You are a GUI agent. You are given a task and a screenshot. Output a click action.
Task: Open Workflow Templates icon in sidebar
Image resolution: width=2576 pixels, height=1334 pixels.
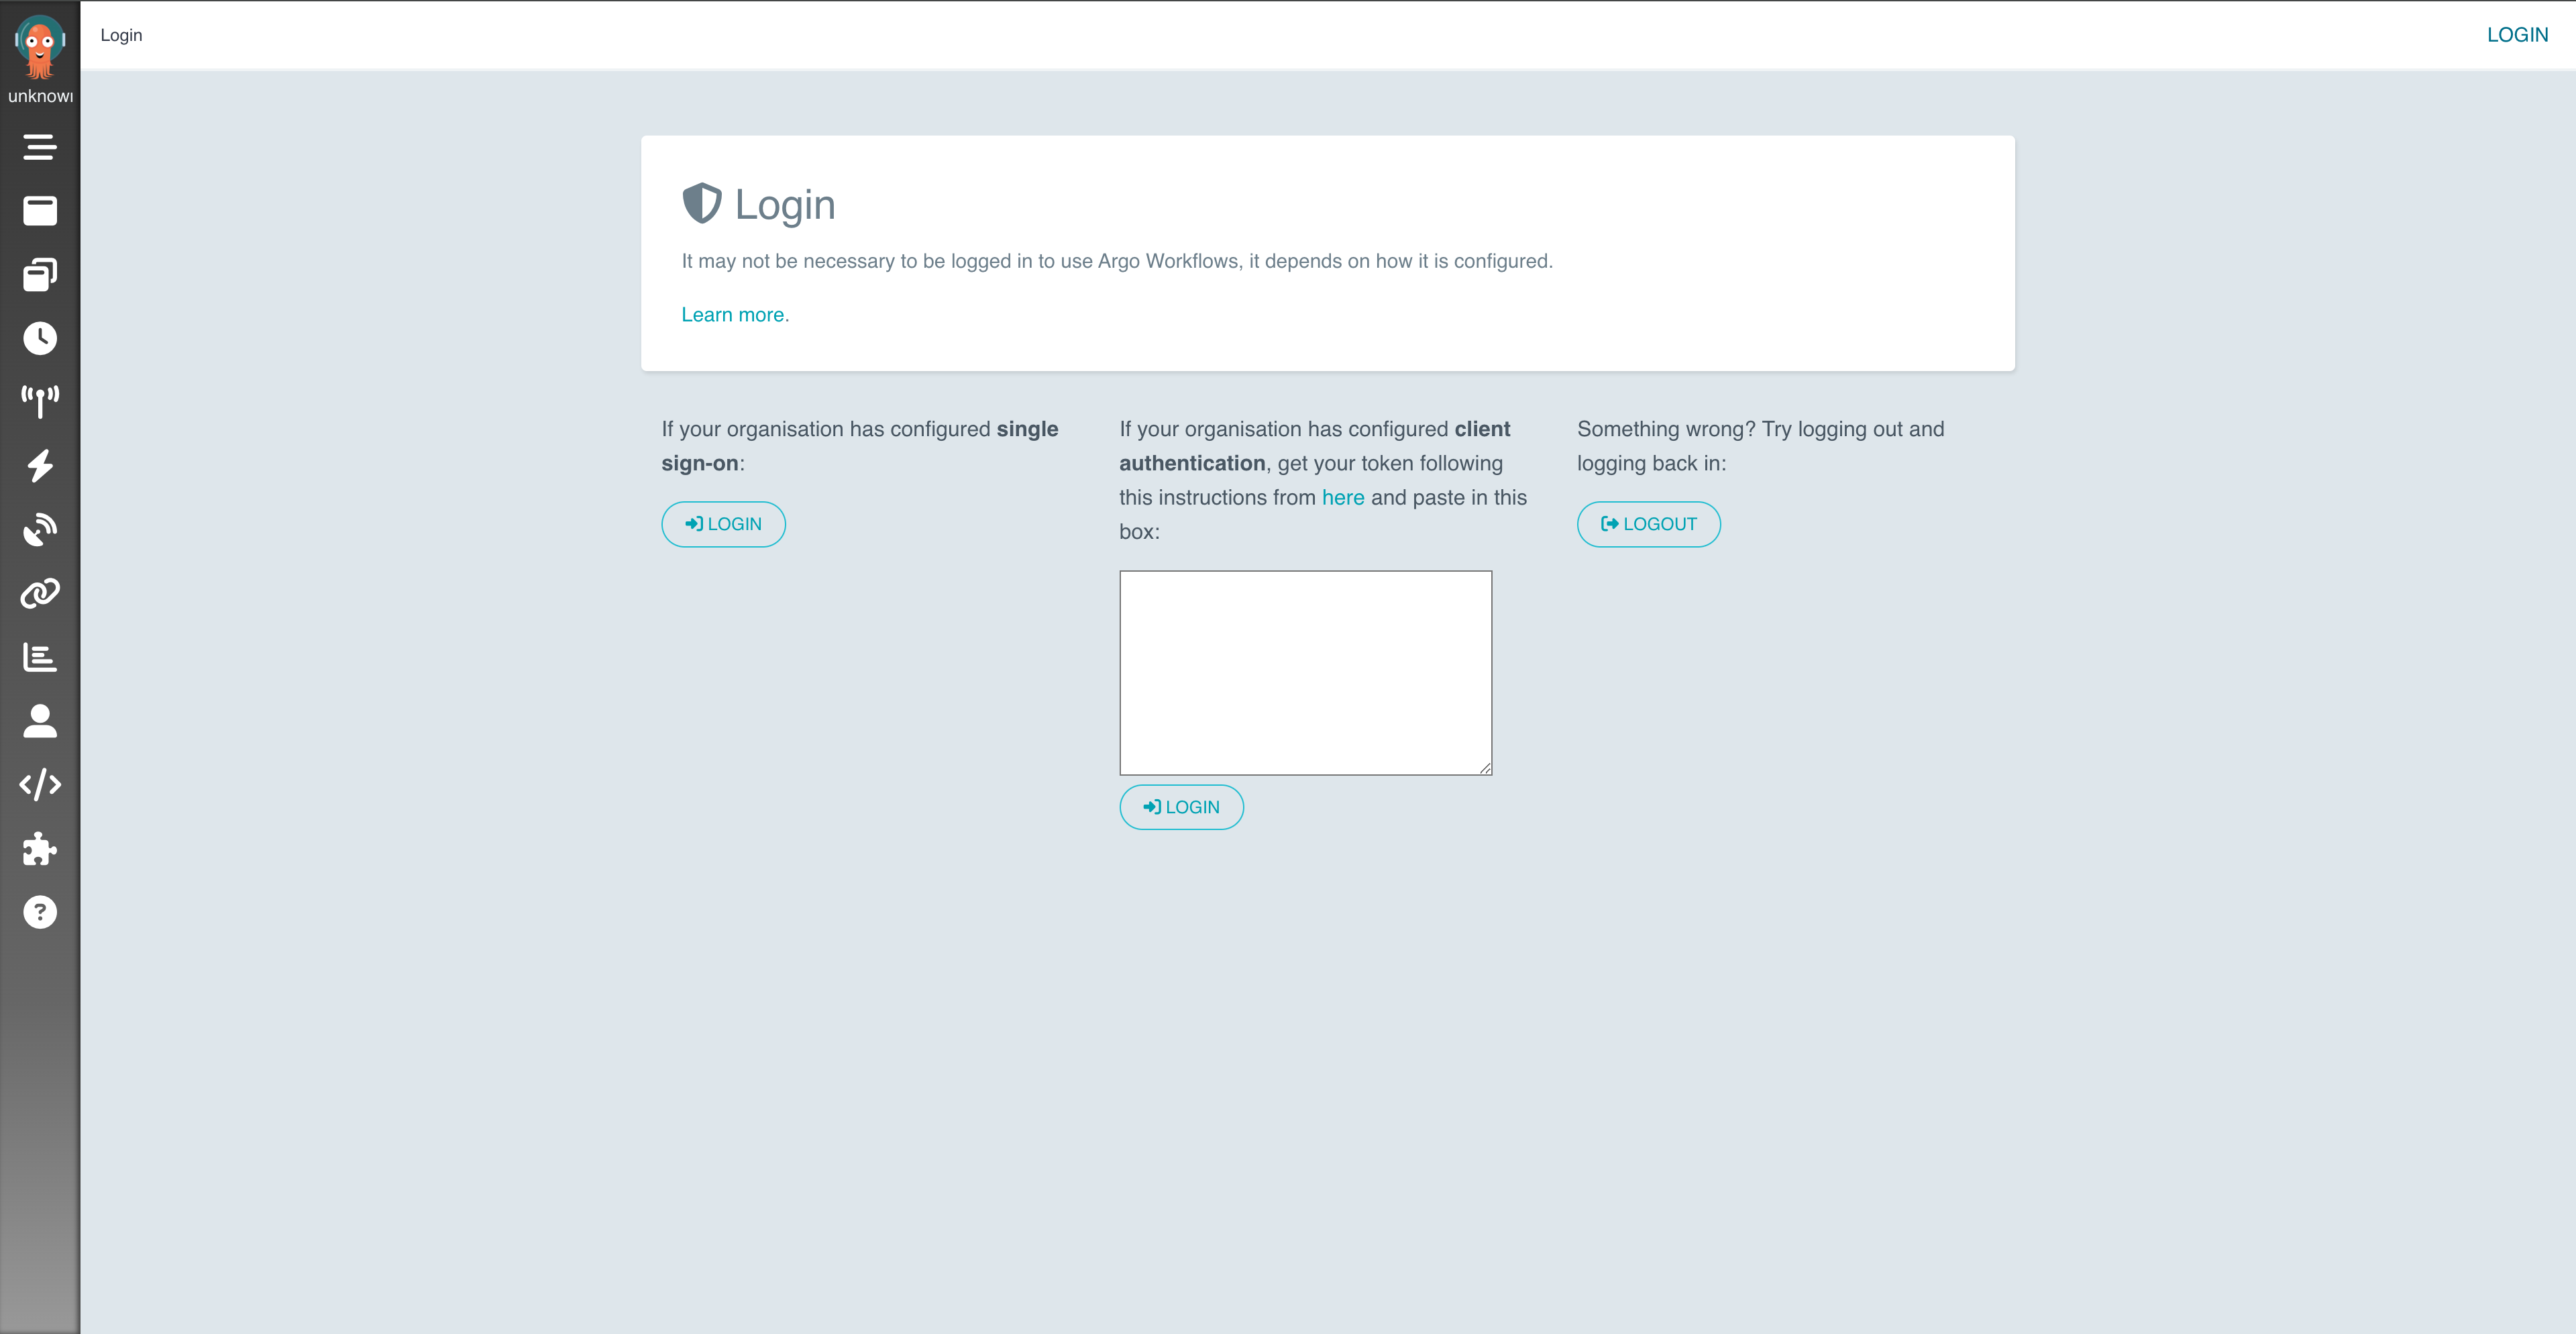[40, 275]
